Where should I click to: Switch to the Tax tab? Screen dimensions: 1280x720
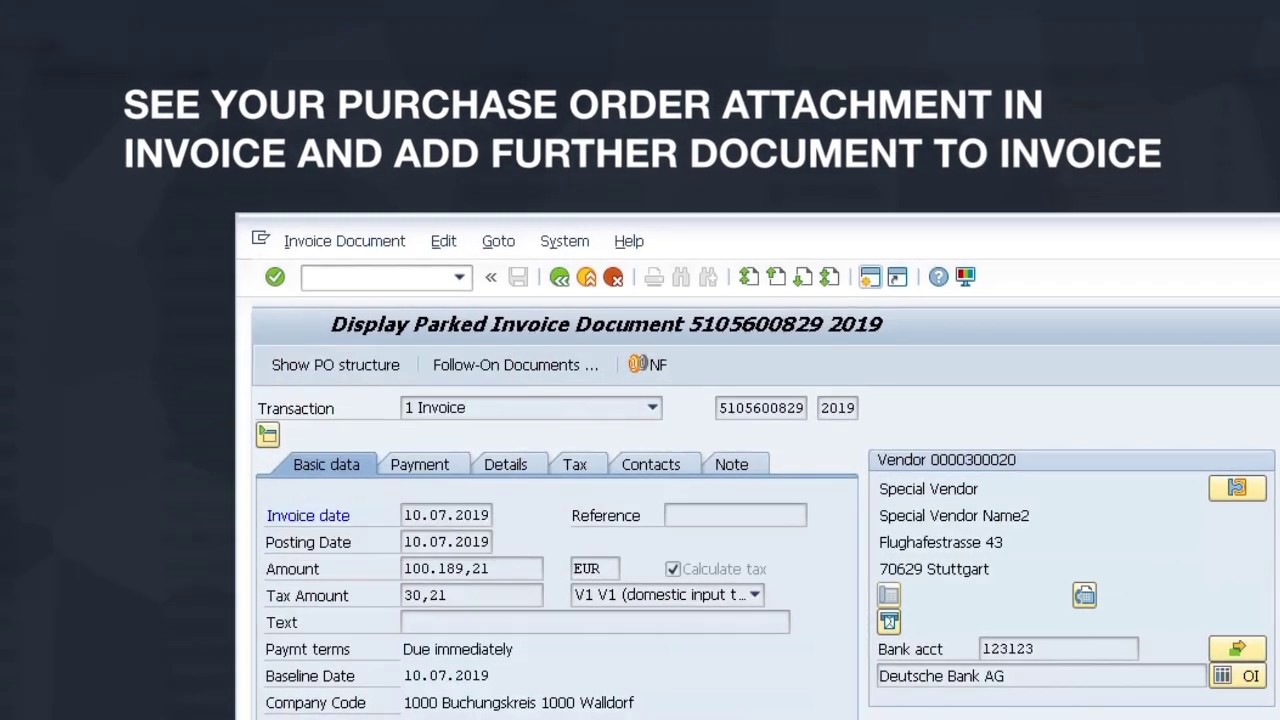pyautogui.click(x=574, y=464)
